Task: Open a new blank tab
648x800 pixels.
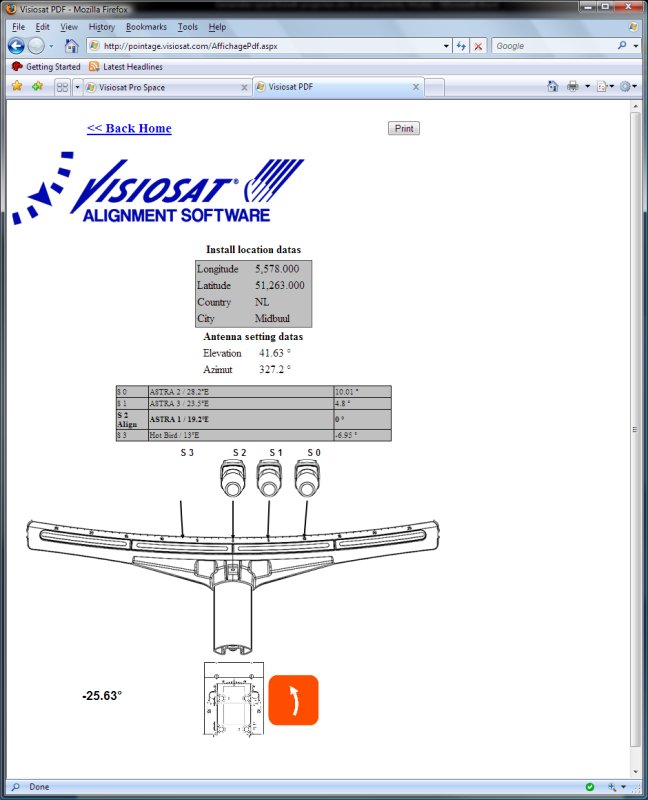Action: [434, 88]
